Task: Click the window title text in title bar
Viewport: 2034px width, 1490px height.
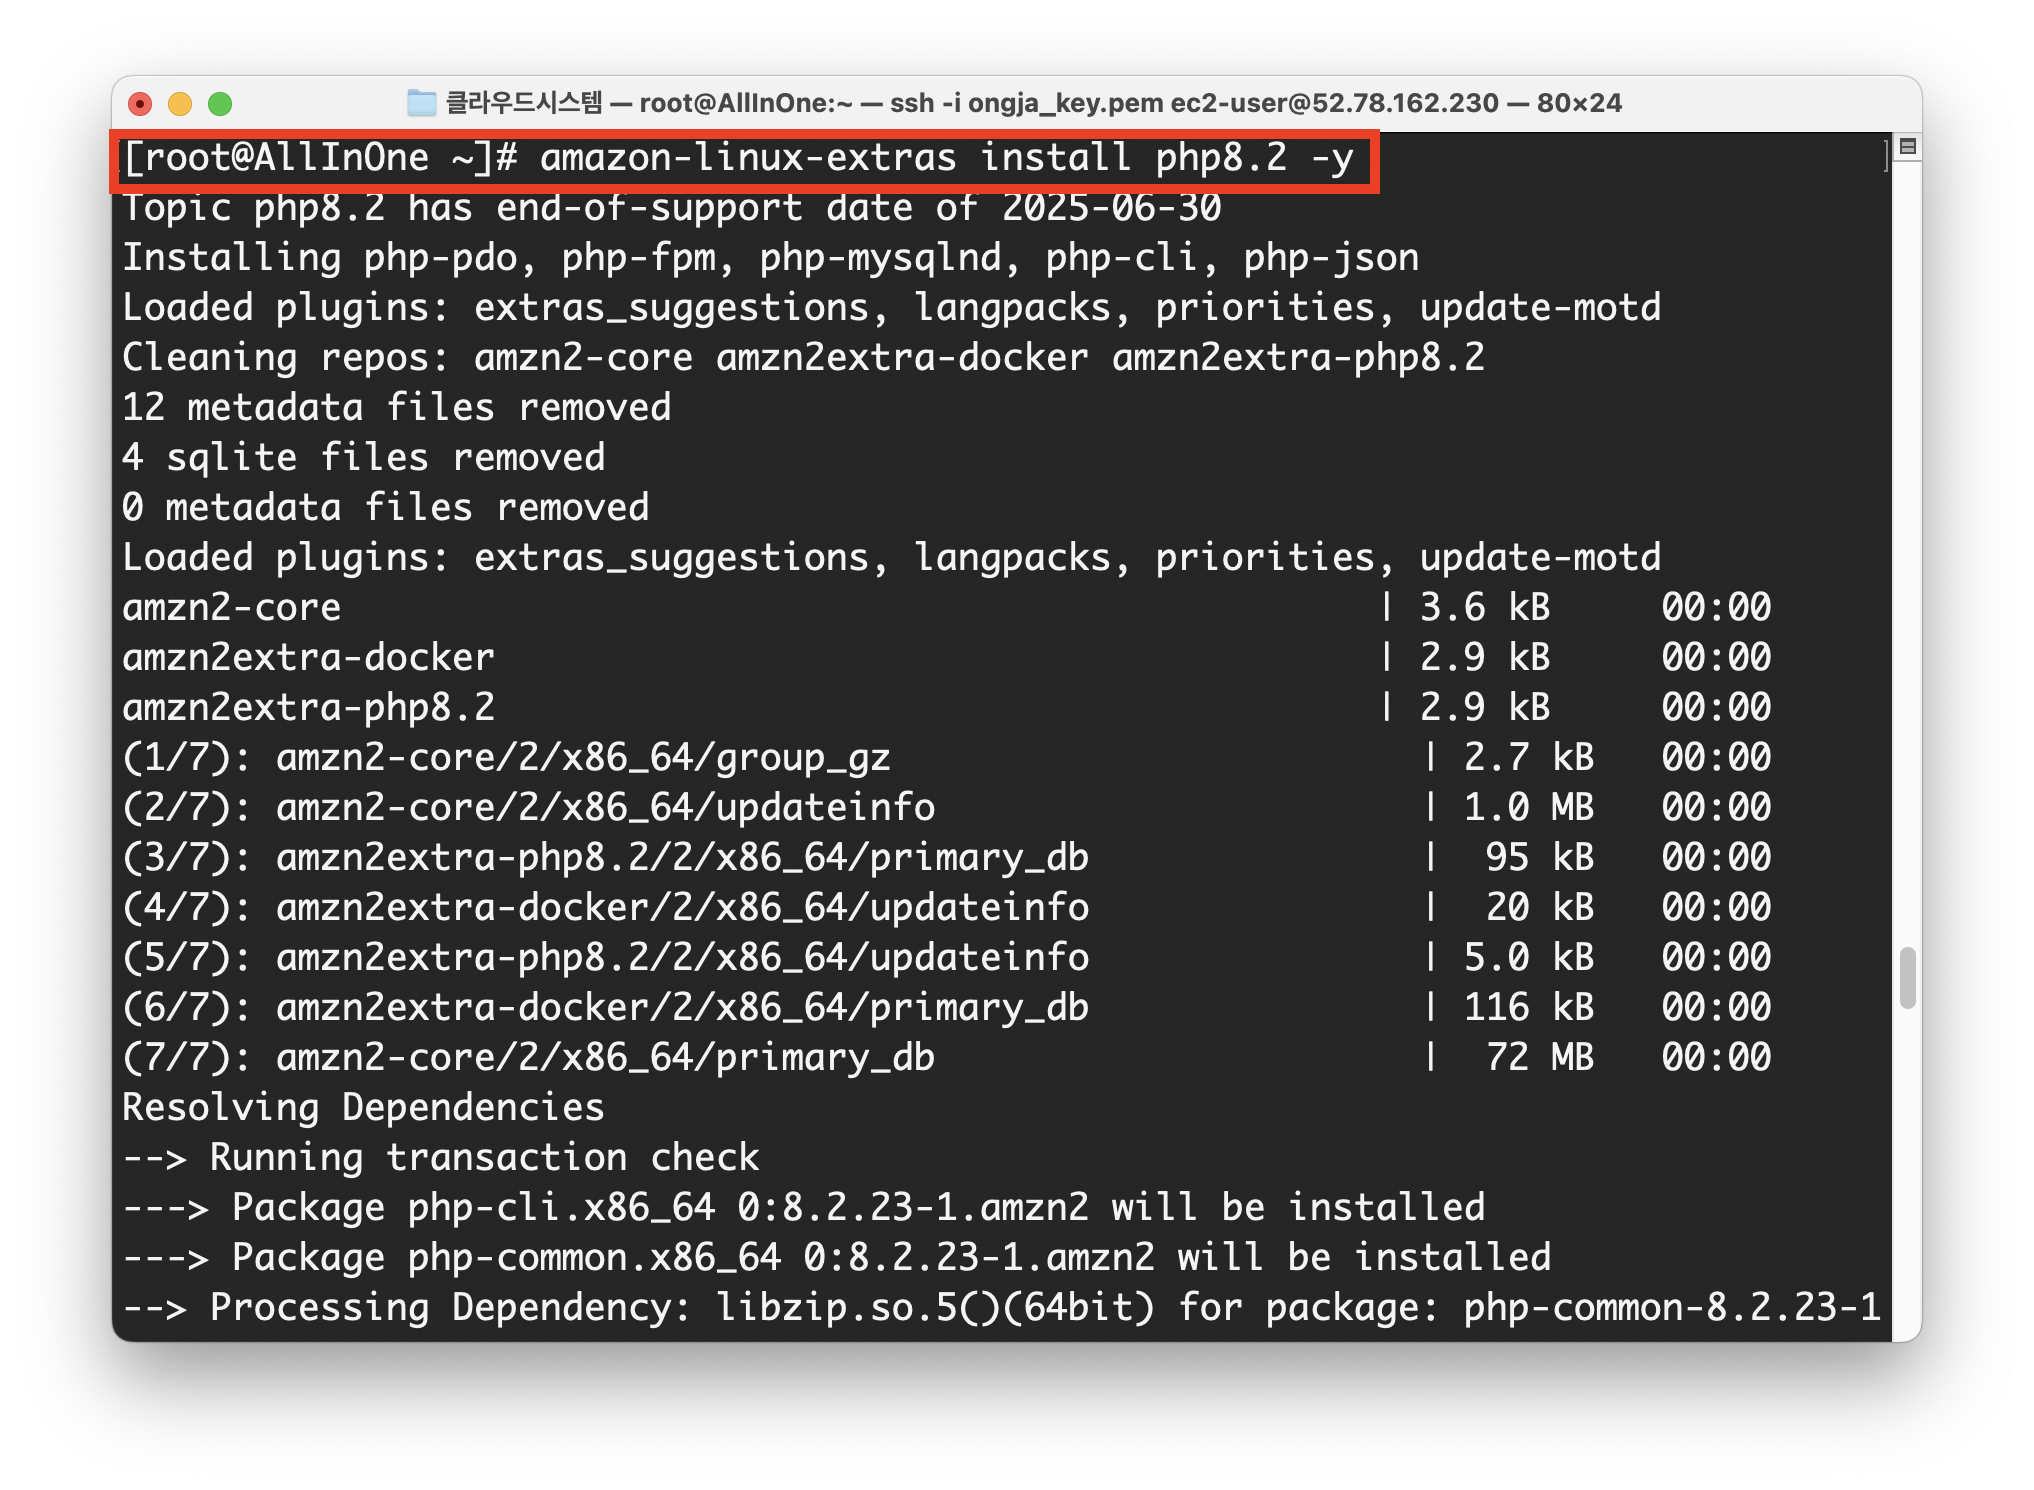Action: tap(1032, 103)
